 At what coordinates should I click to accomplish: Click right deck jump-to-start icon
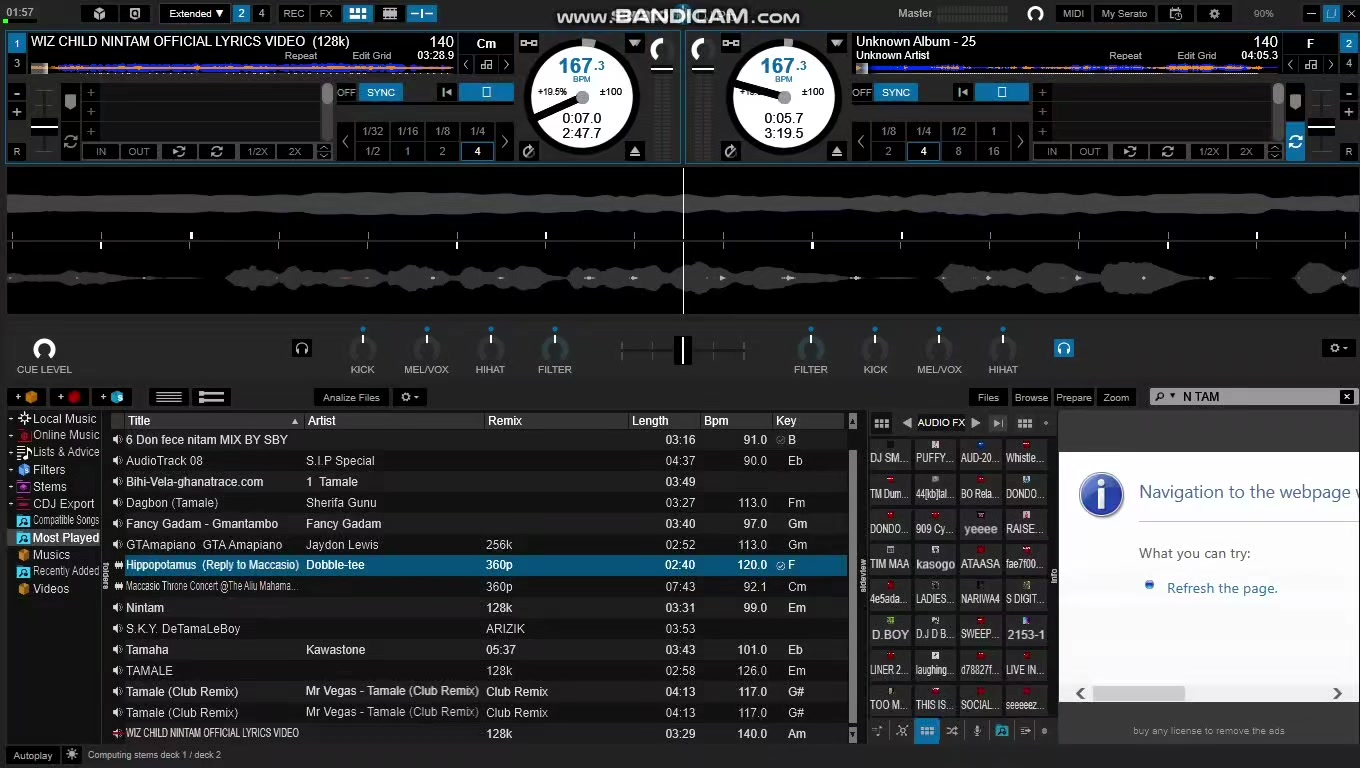(x=962, y=92)
